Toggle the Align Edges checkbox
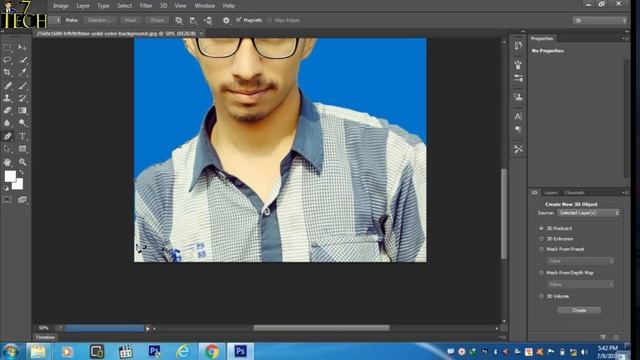The width and height of the screenshot is (640, 360). click(x=269, y=20)
